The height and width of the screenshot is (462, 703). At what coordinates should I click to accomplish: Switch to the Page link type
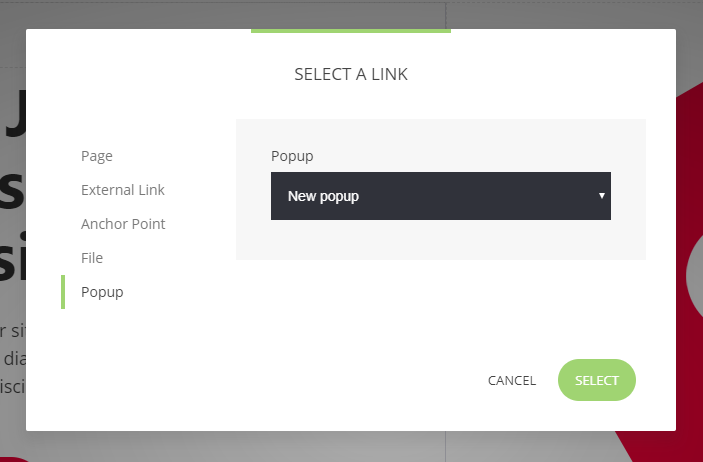click(97, 156)
